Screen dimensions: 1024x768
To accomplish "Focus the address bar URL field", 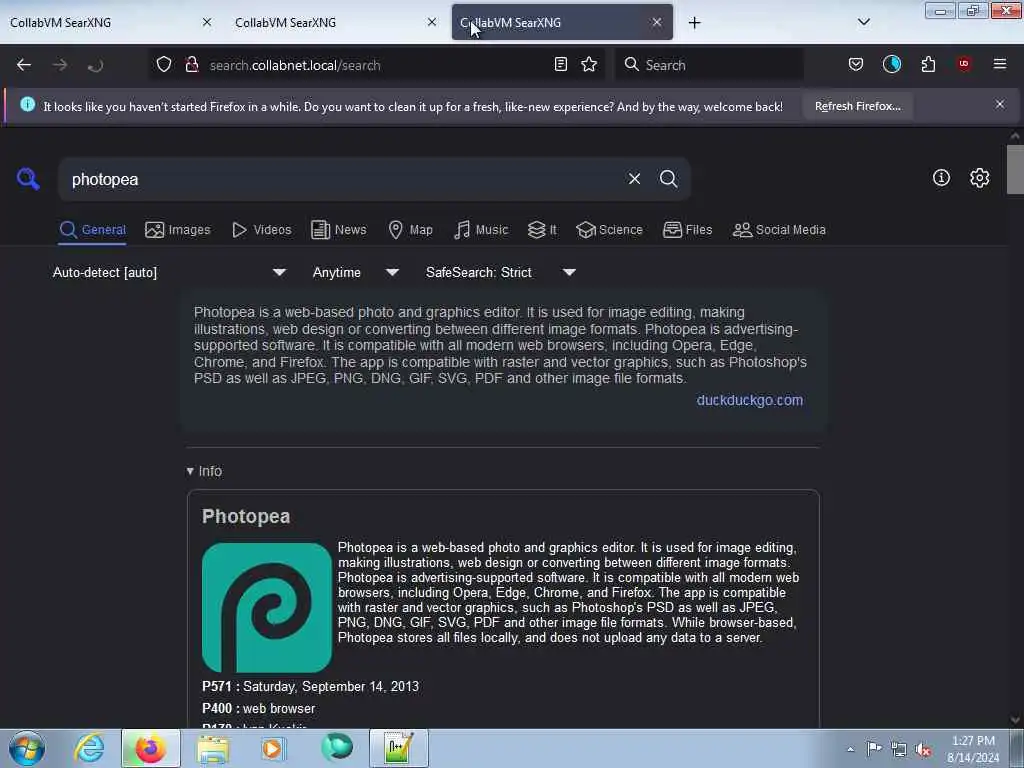I will (x=376, y=65).
